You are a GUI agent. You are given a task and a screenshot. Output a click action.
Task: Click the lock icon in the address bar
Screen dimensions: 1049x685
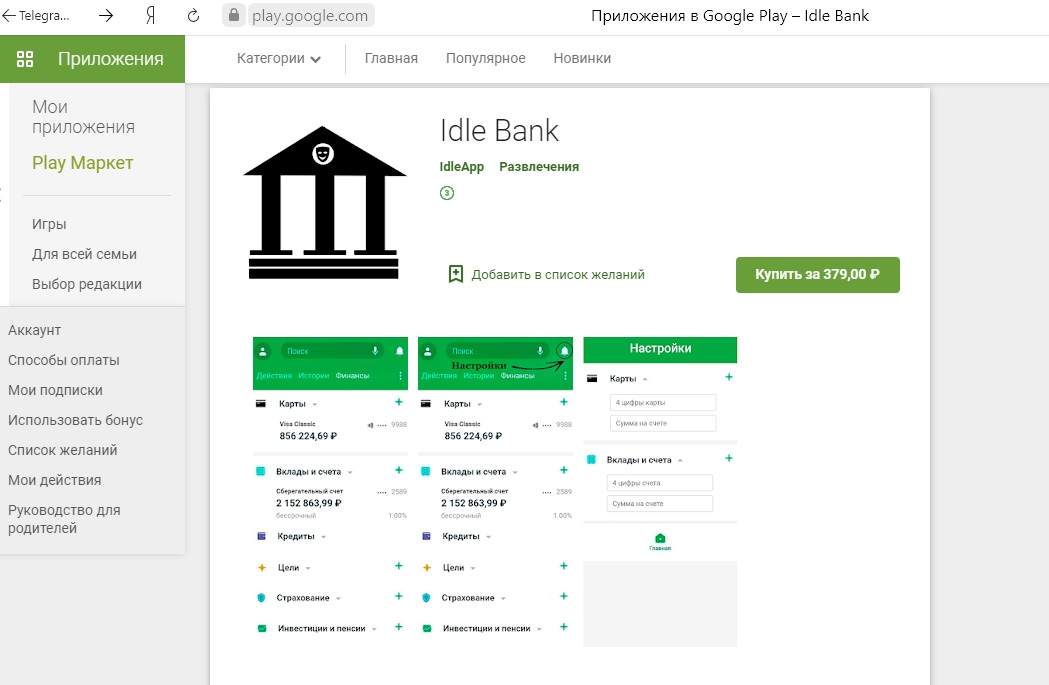[233, 15]
